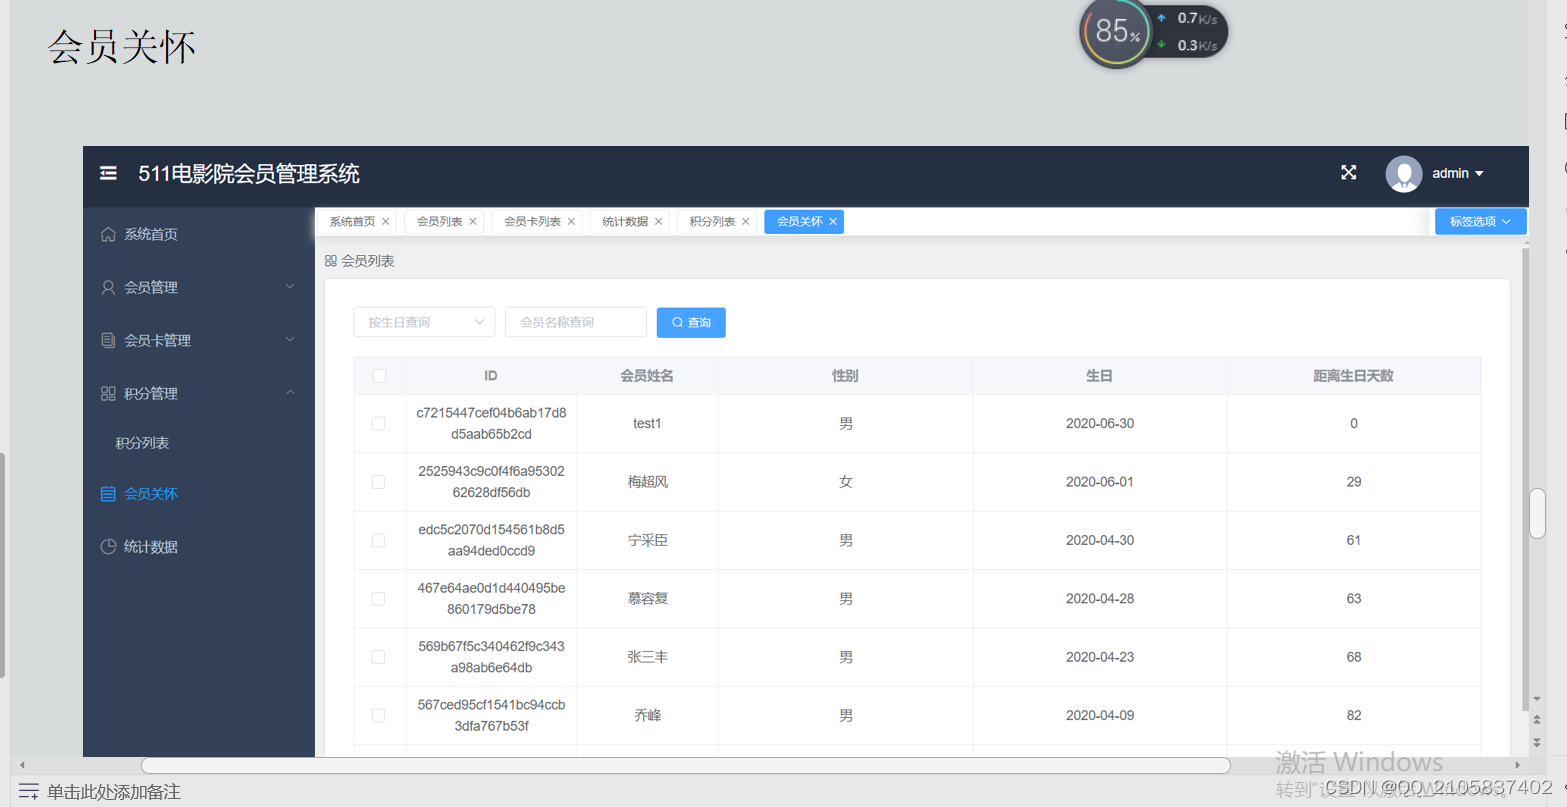Select the active 会员关怀 tab
Image resolution: width=1567 pixels, height=807 pixels.
799,222
